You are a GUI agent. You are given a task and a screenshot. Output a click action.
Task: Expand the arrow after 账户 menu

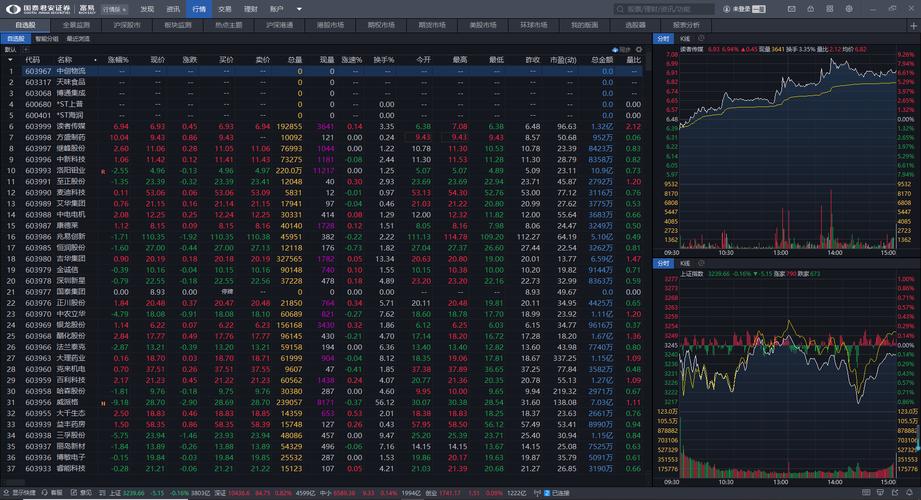(299, 9)
